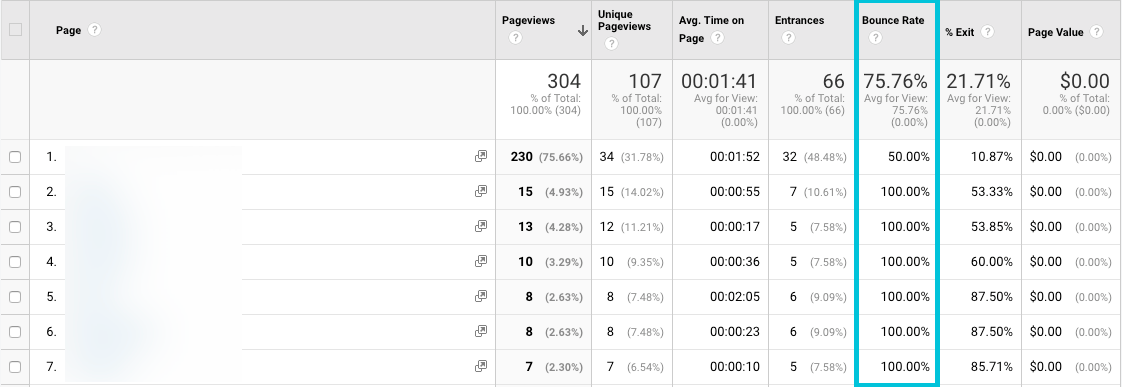Check the checkbox for row 6

click(x=15, y=332)
